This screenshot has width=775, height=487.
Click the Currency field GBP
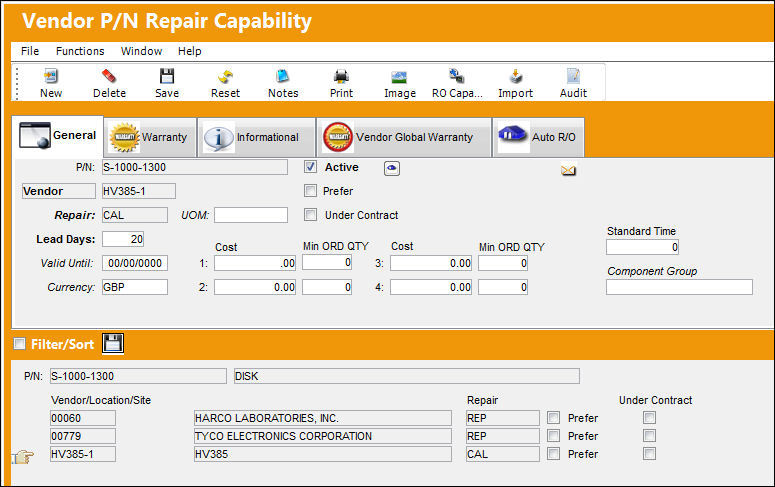point(135,287)
